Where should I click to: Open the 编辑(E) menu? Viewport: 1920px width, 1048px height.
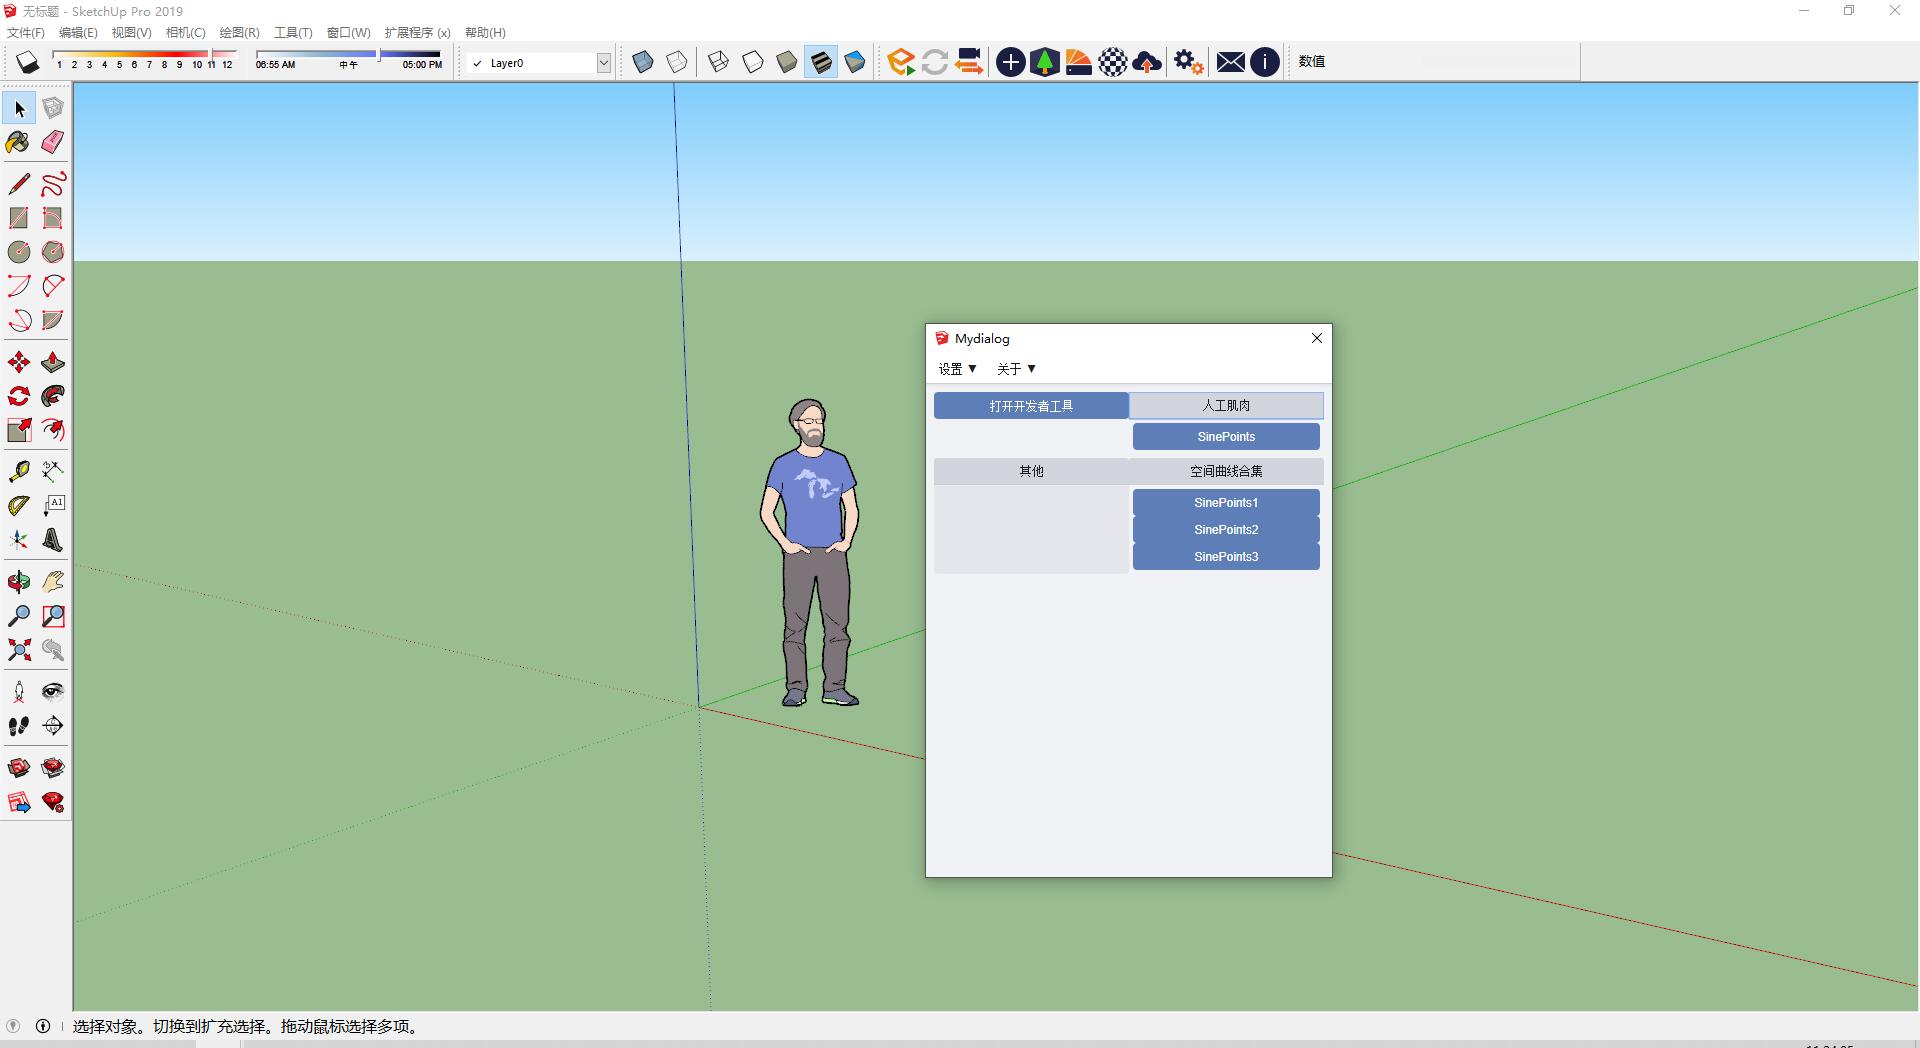(78, 32)
